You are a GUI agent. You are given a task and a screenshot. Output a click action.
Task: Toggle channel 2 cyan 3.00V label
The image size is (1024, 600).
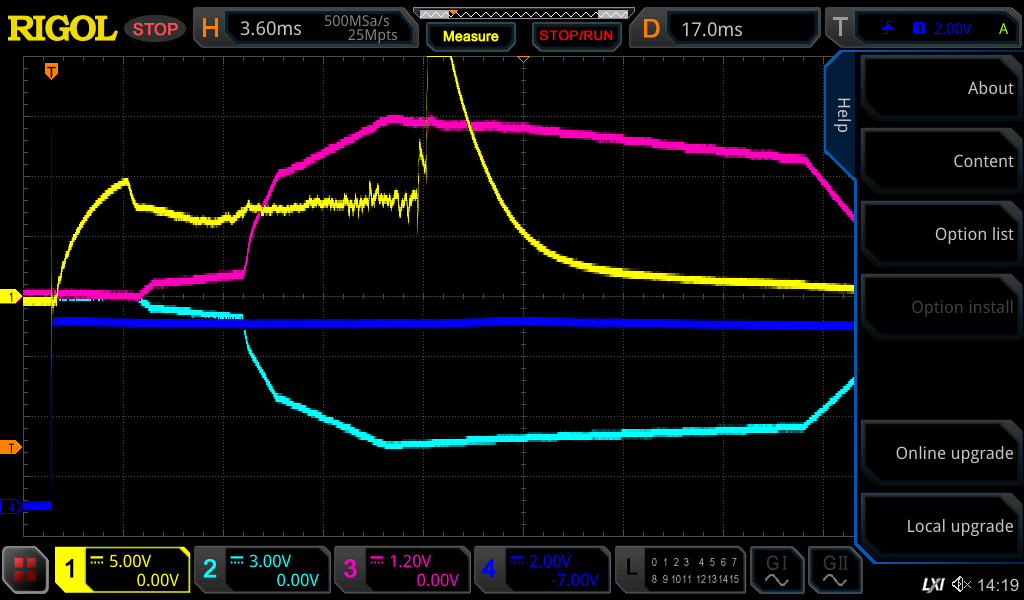point(261,570)
